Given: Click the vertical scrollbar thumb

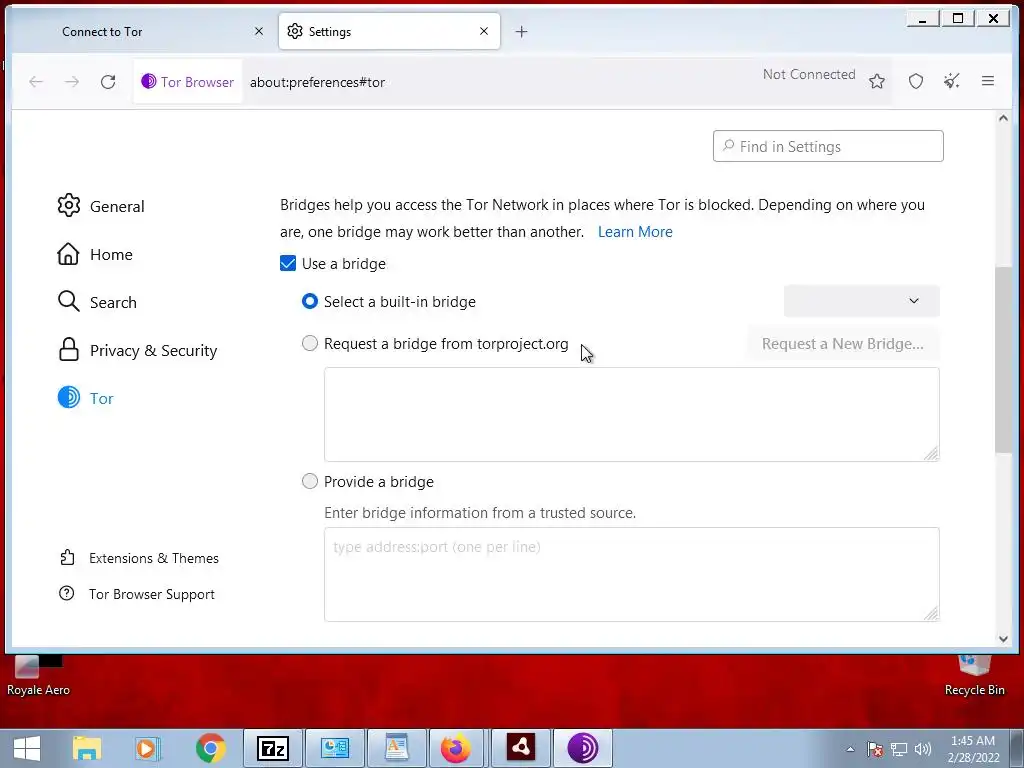Looking at the screenshot, I should pyautogui.click(x=1003, y=359).
